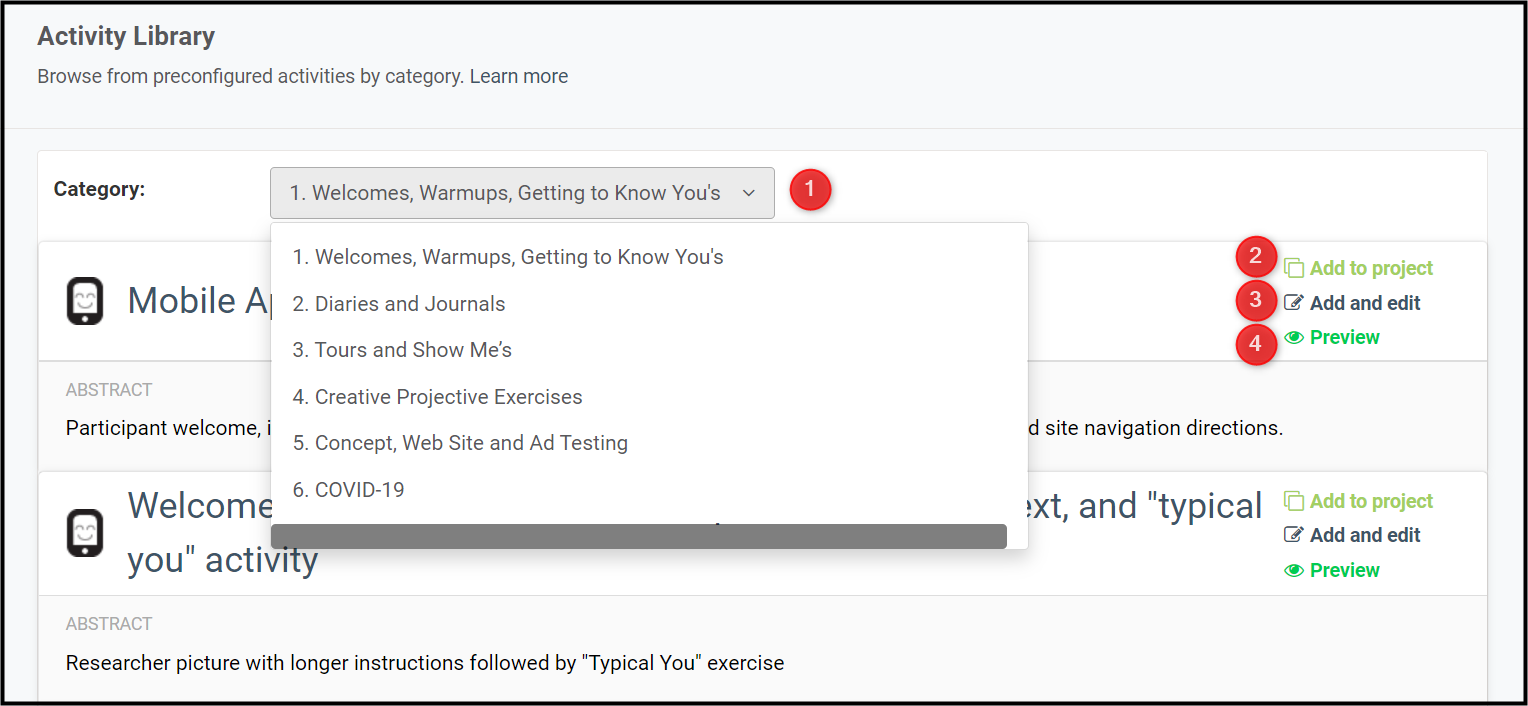Select "4. Creative Projective Exercises"

click(x=437, y=397)
